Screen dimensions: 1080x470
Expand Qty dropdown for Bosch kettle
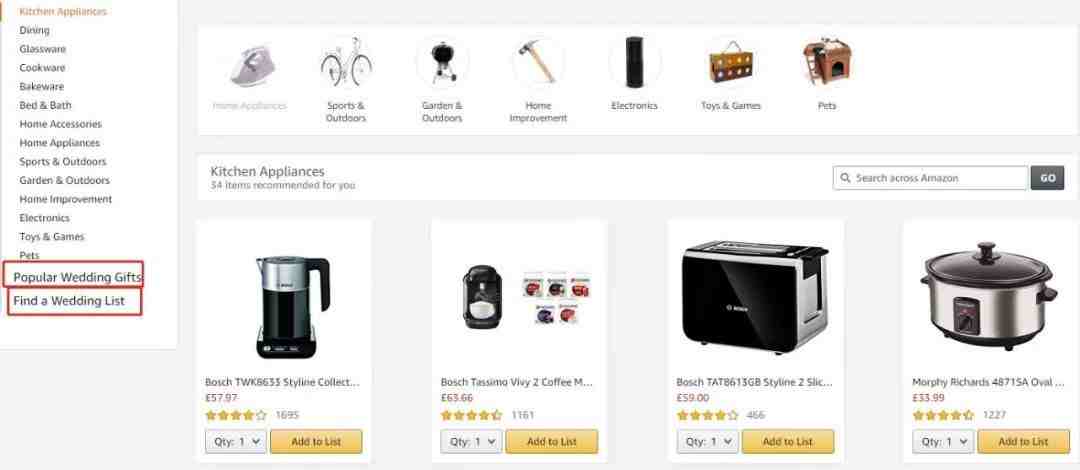(236, 442)
